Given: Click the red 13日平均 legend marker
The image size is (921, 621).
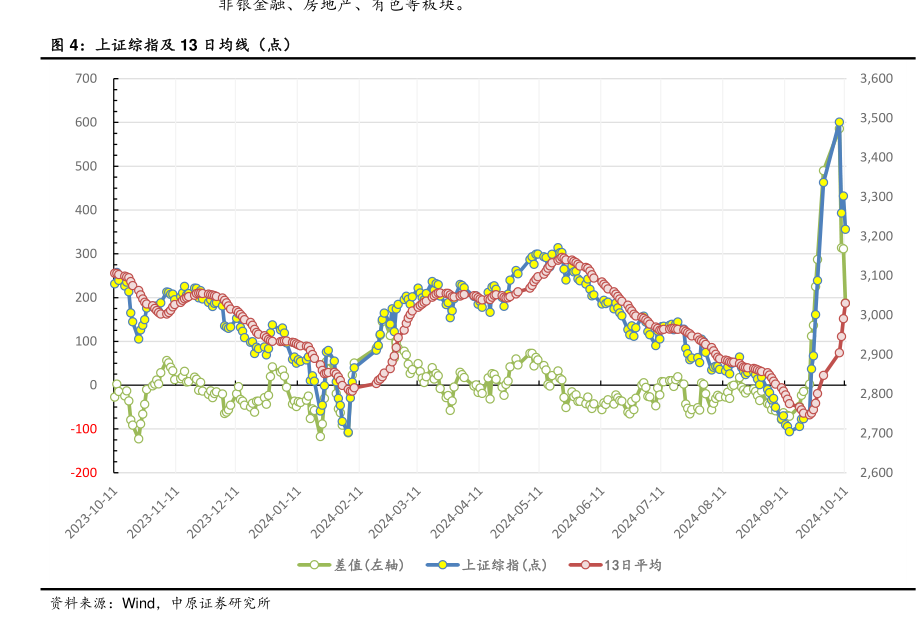Looking at the screenshot, I should tap(586, 565).
